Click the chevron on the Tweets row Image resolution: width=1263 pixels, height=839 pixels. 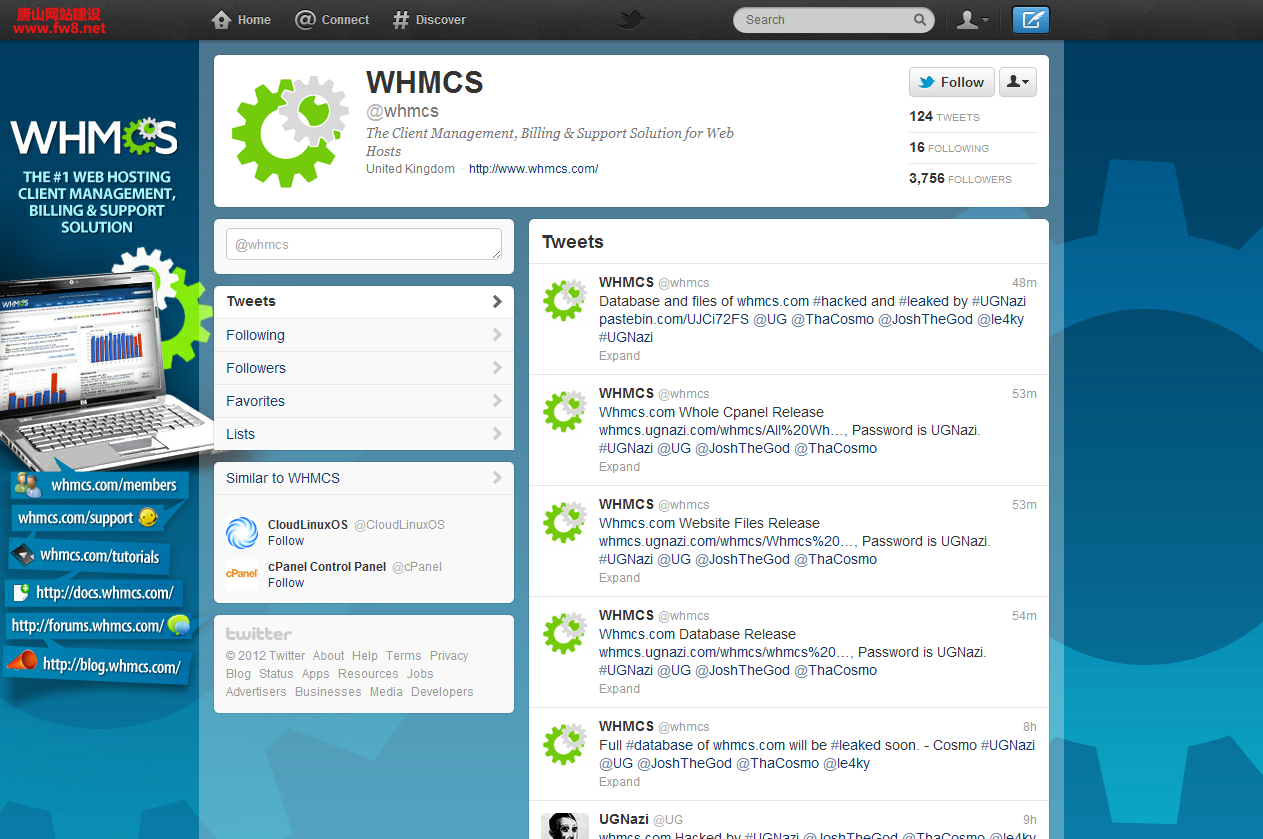pyautogui.click(x=497, y=302)
